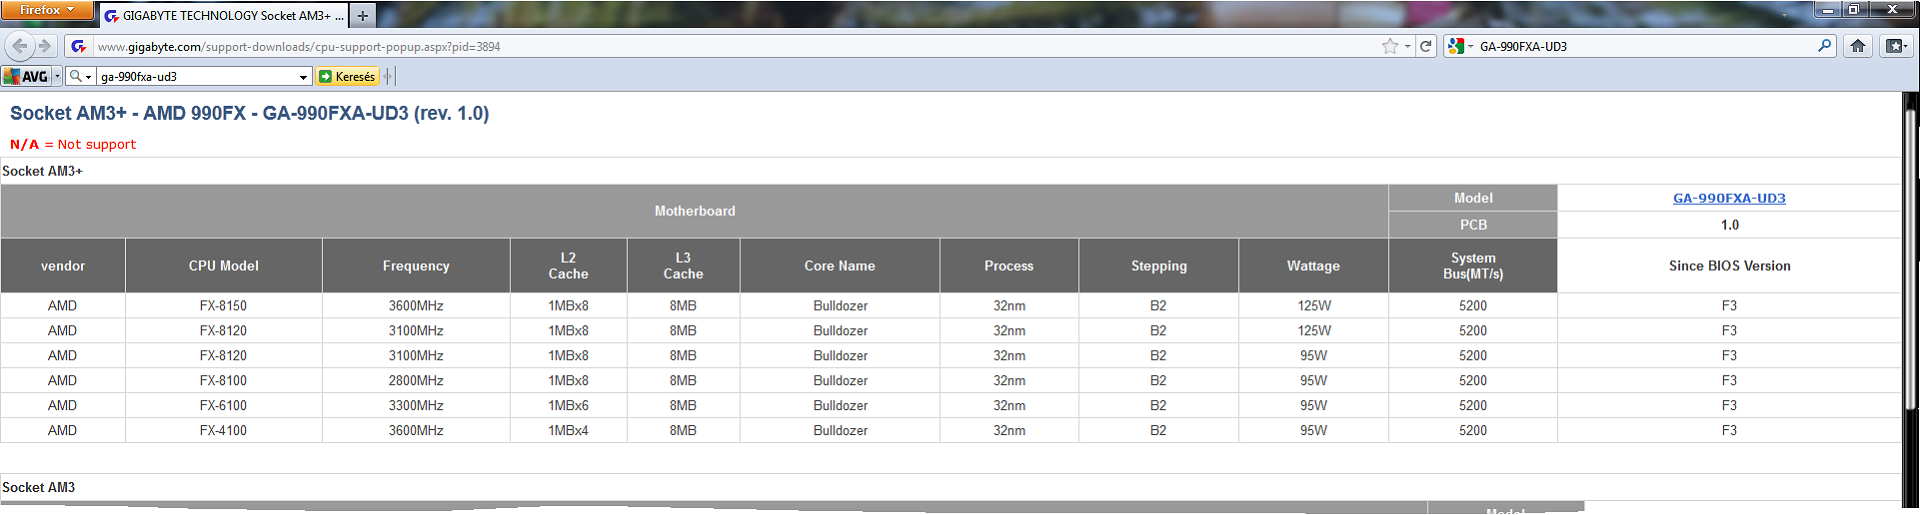Open a new tab with the plus button

point(363,16)
